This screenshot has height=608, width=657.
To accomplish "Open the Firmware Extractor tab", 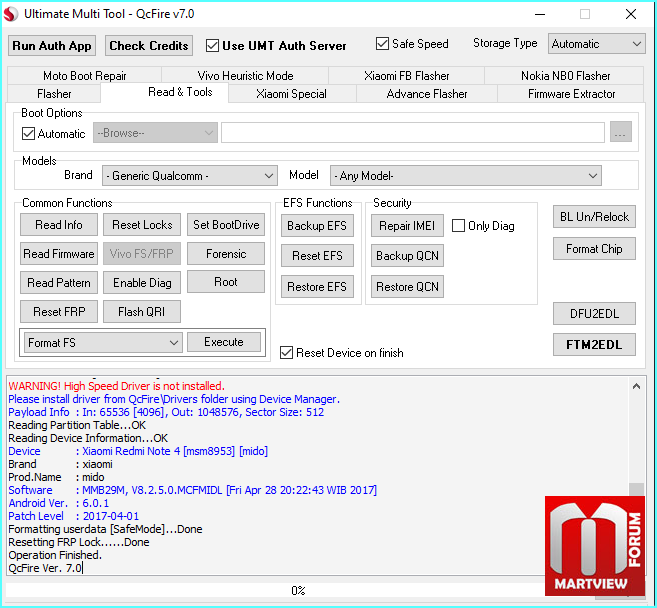I will coord(571,93).
